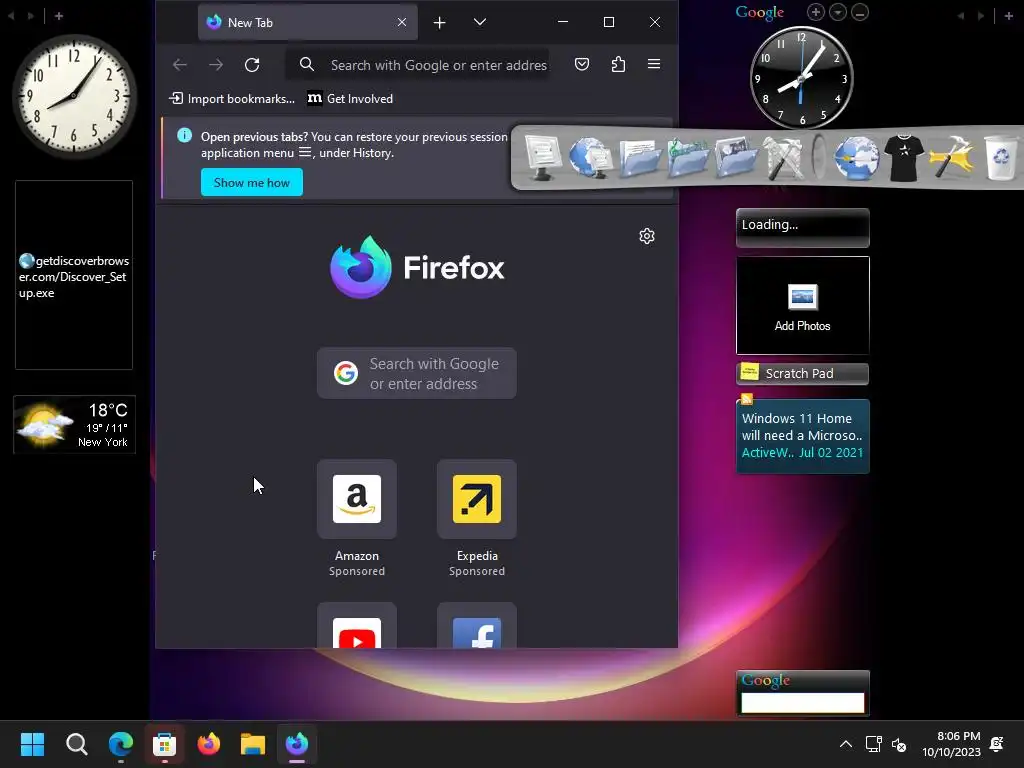The image size is (1024, 768).
Task: Click the Google sidebar plus add gadget button
Action: coord(816,12)
